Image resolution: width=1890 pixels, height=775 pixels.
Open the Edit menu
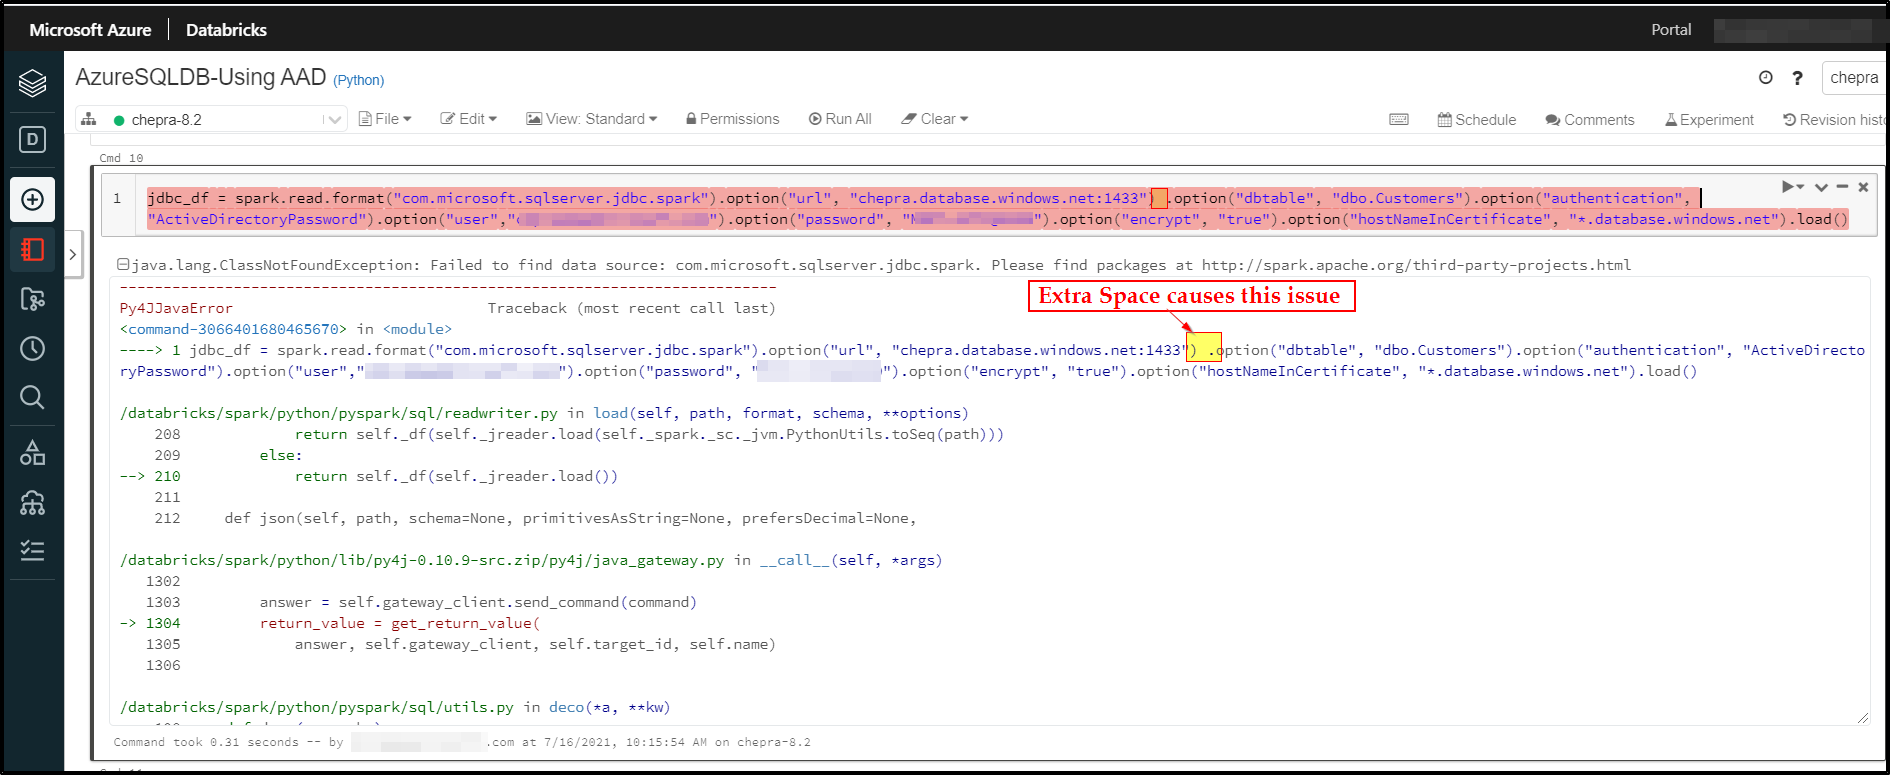point(469,119)
